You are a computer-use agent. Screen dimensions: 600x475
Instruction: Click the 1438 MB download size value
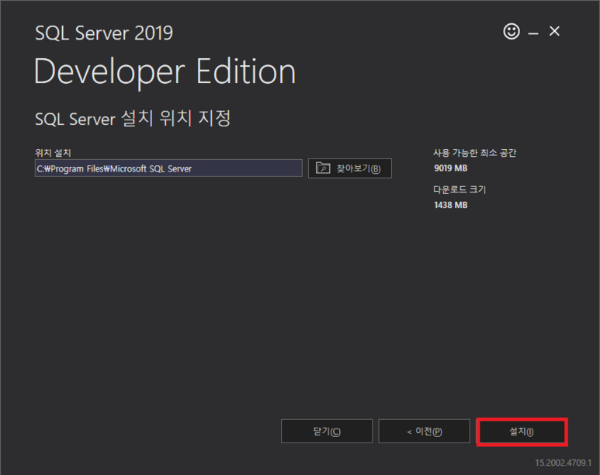(x=451, y=205)
